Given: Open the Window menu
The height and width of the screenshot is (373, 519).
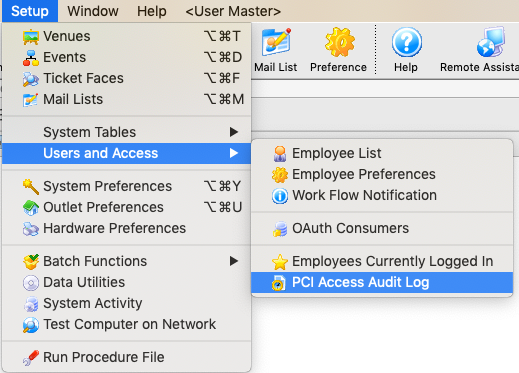Looking at the screenshot, I should point(93,11).
